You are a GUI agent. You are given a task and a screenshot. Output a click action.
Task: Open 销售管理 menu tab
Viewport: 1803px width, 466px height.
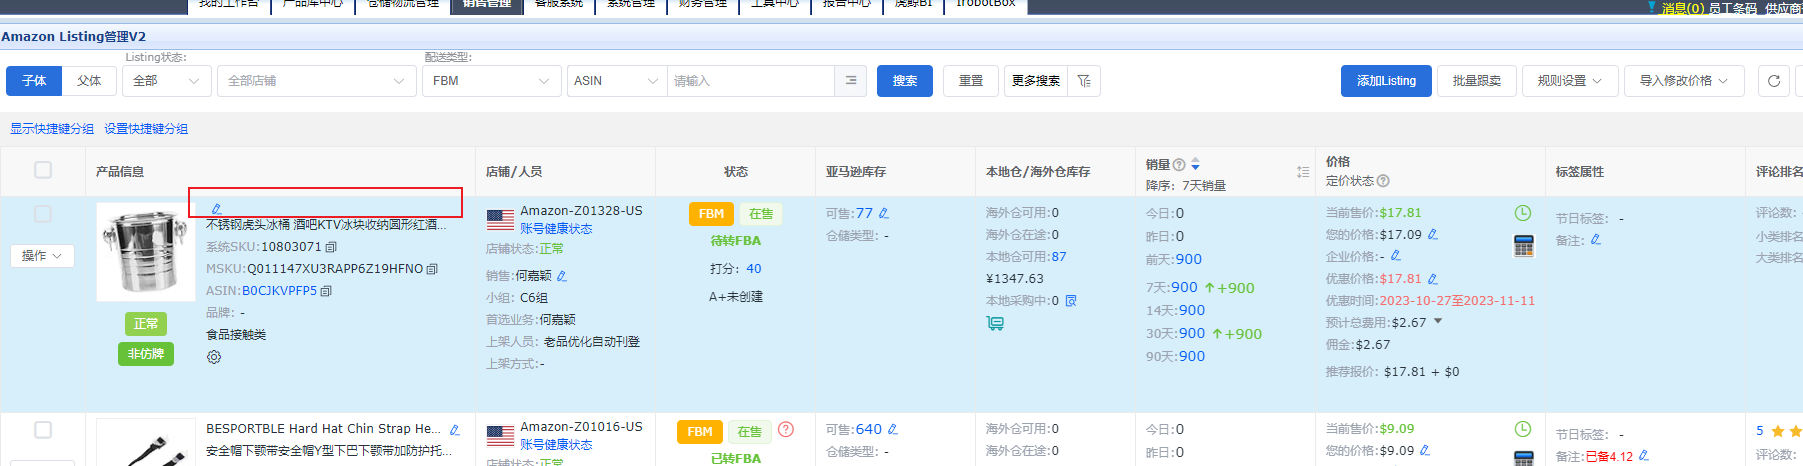[487, 4]
